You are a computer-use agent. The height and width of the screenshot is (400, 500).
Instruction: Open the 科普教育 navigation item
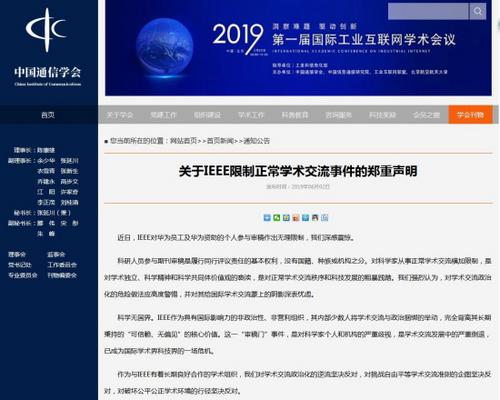click(295, 115)
